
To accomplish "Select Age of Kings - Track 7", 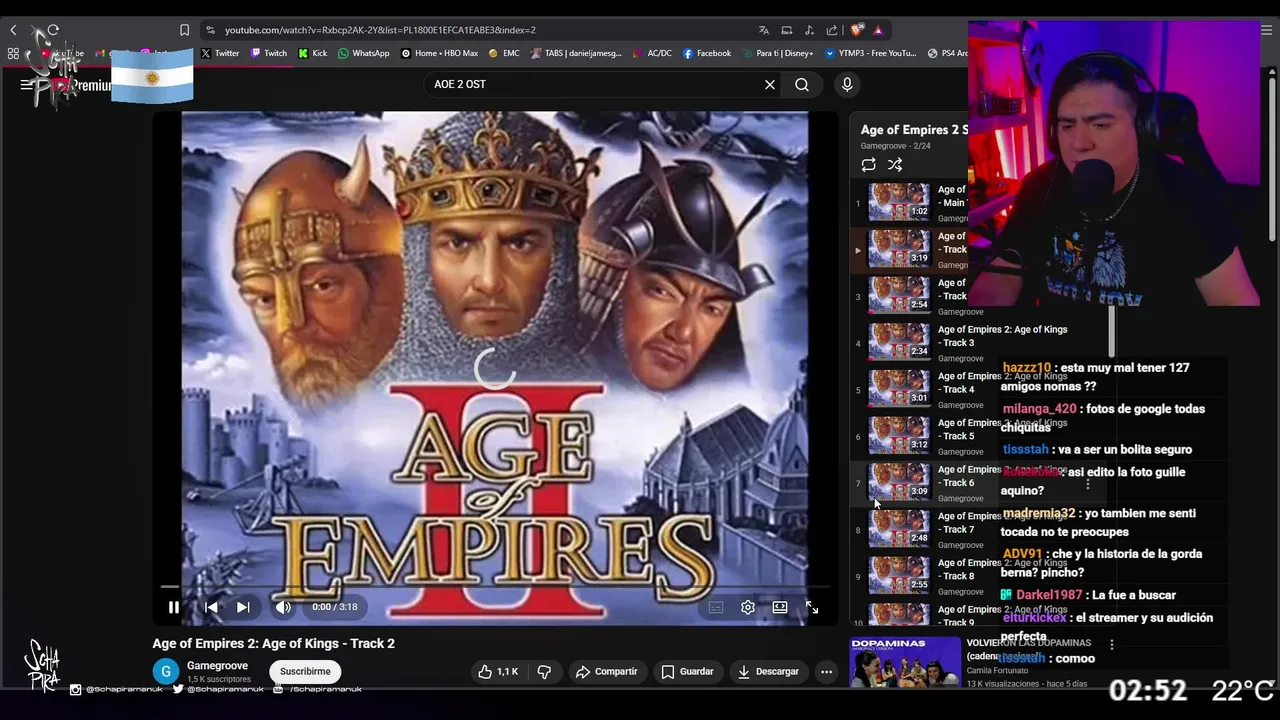I will (1002, 523).
